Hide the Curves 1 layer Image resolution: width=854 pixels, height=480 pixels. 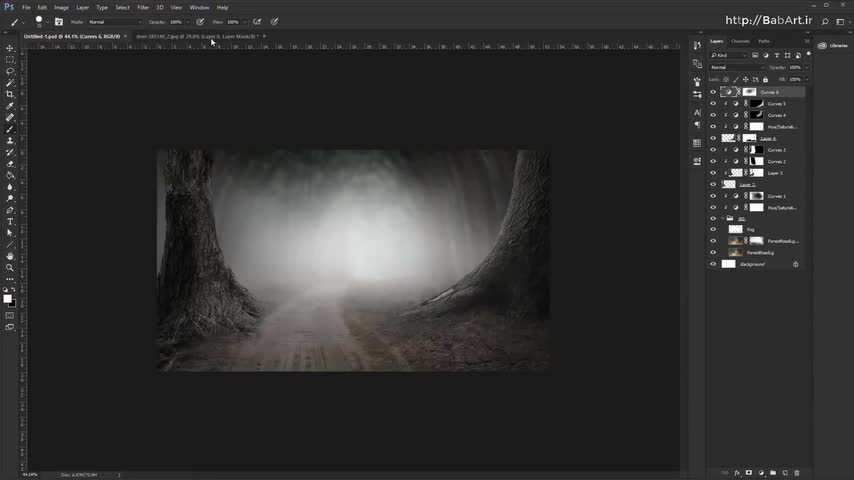coord(713,196)
